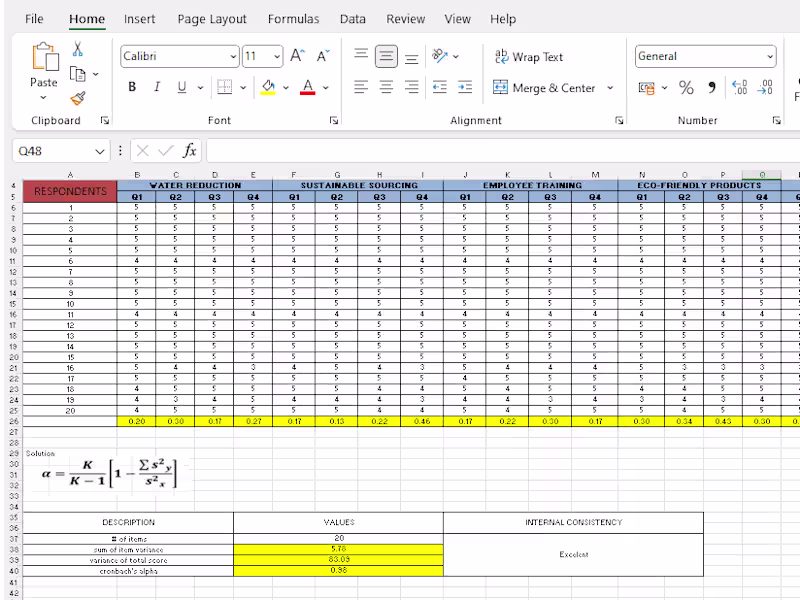
Task: Select the Format Painter brush
Action: point(78,98)
